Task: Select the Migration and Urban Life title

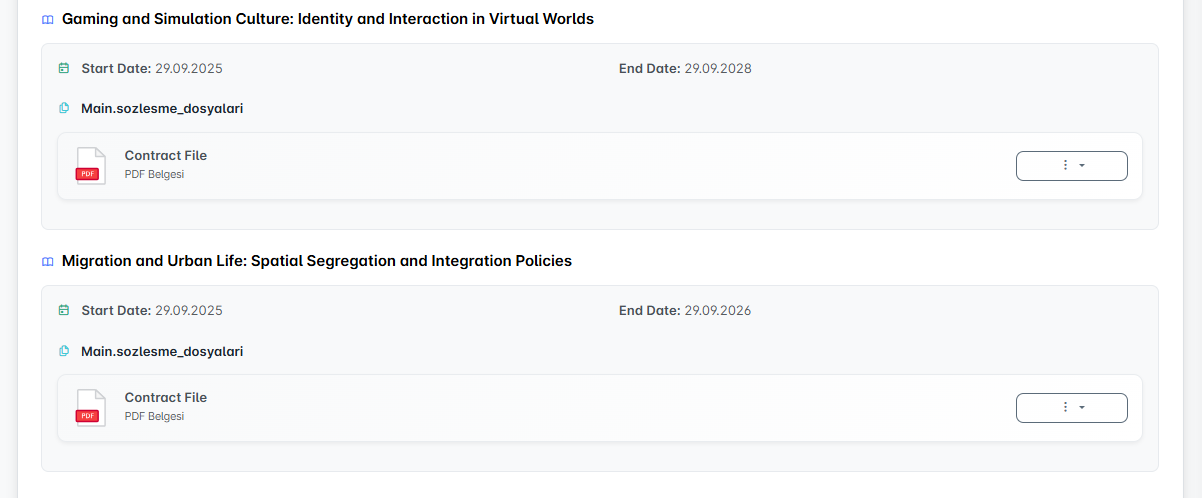Action: (x=316, y=261)
